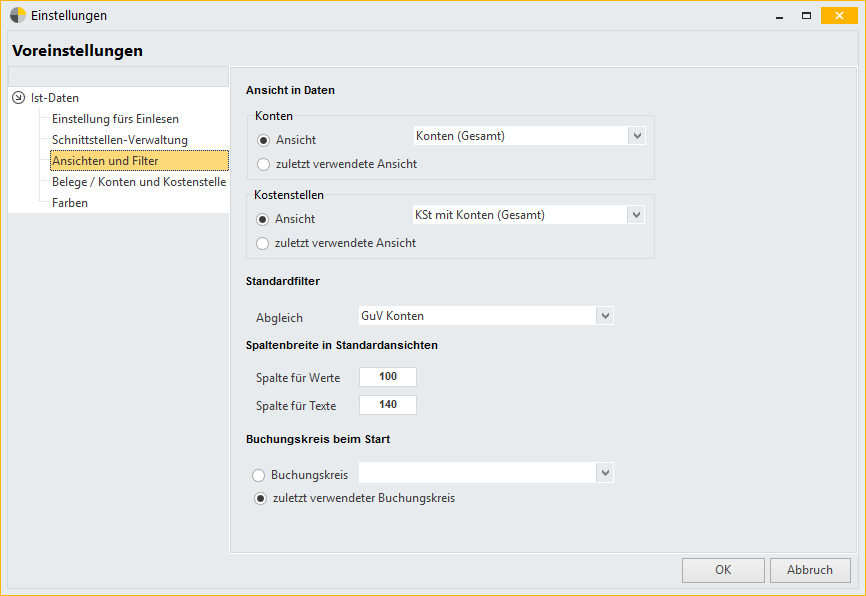Go to Schnittstellen-Verwaltung settings
Image resolution: width=866 pixels, height=596 pixels.
(x=120, y=140)
